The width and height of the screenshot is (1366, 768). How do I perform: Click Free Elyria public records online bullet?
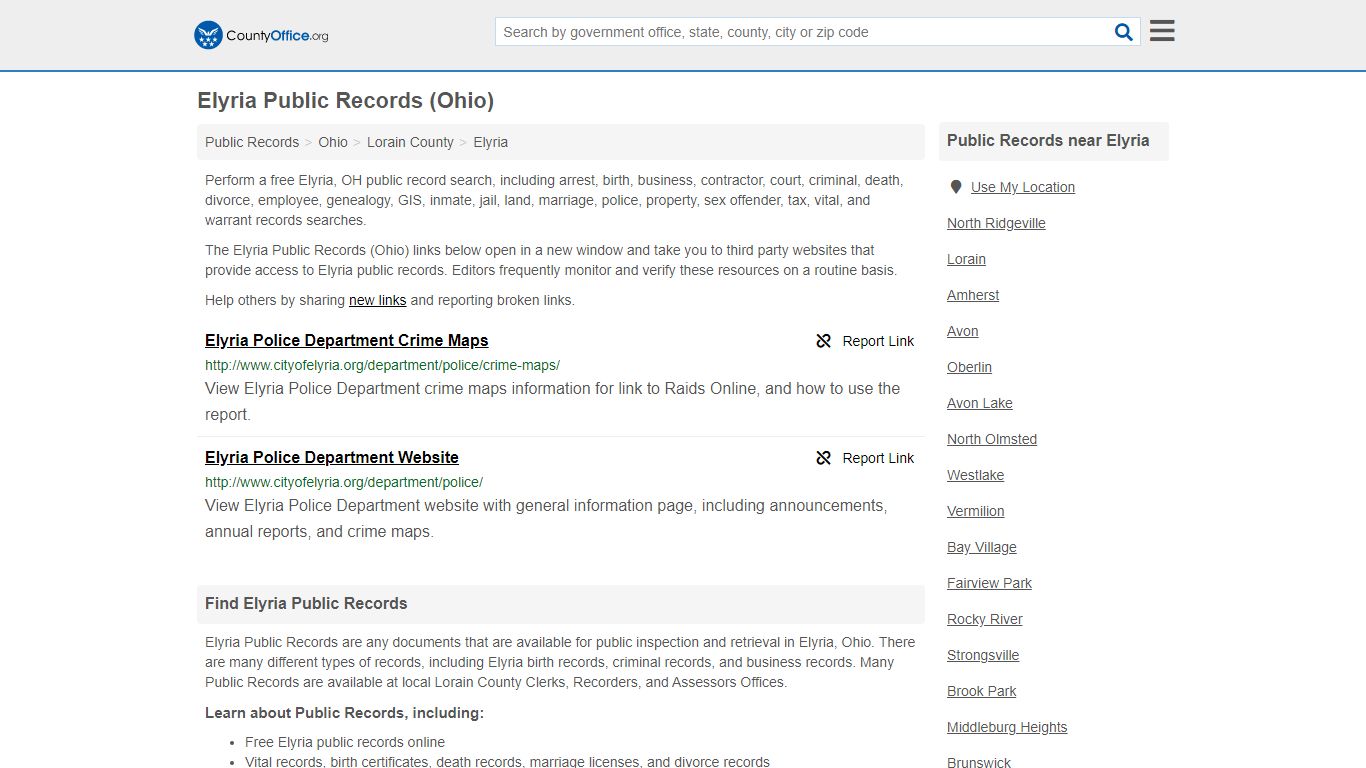click(345, 742)
